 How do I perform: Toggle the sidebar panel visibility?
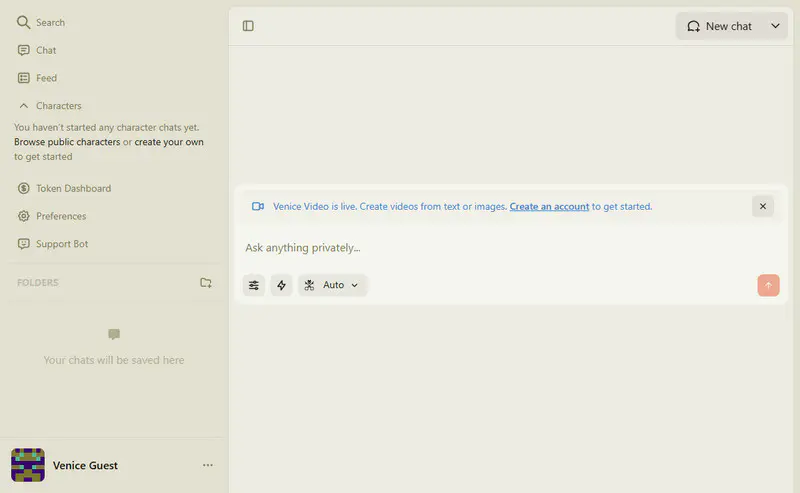click(248, 26)
